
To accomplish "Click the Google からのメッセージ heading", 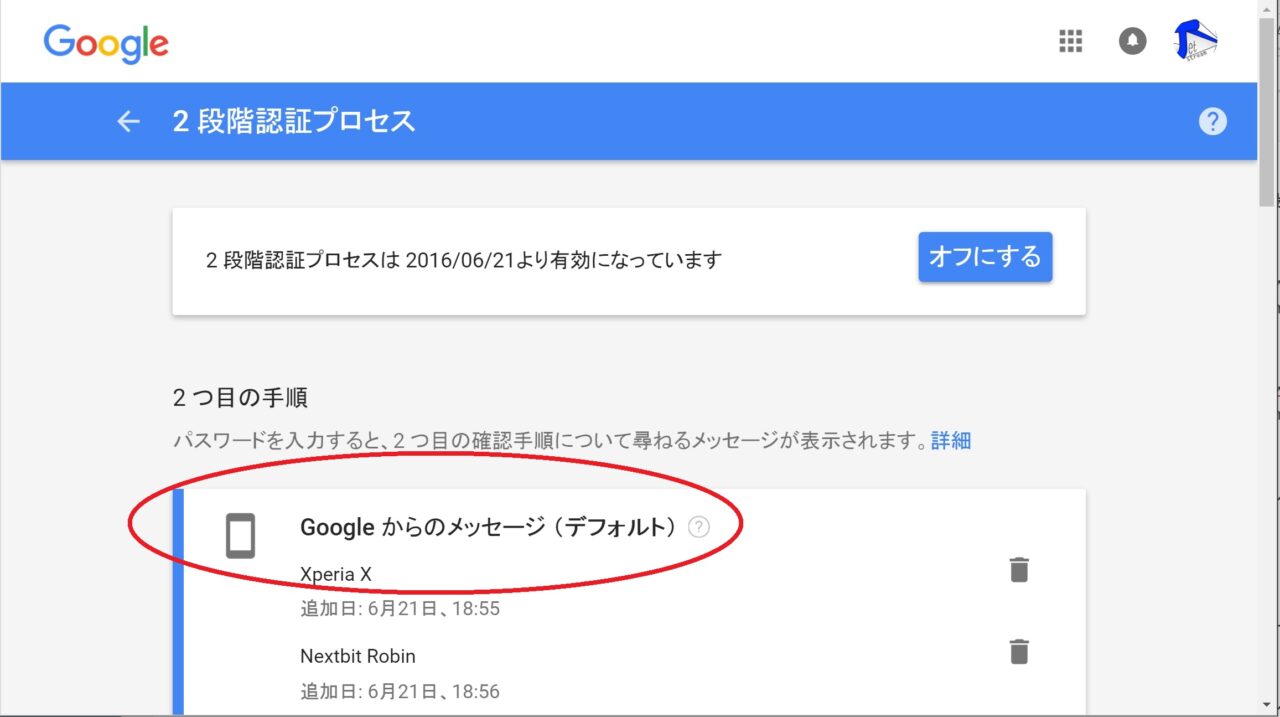I will coord(488,527).
